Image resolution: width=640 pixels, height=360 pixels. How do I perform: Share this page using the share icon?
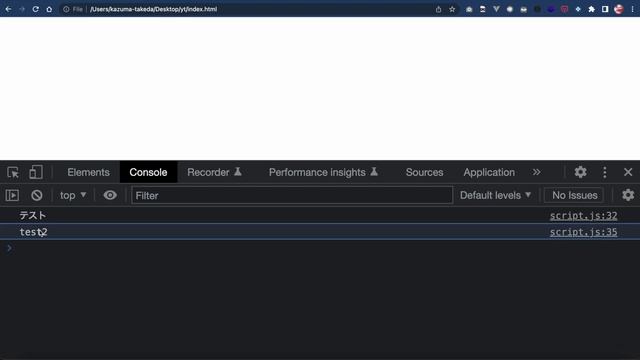(x=438, y=9)
